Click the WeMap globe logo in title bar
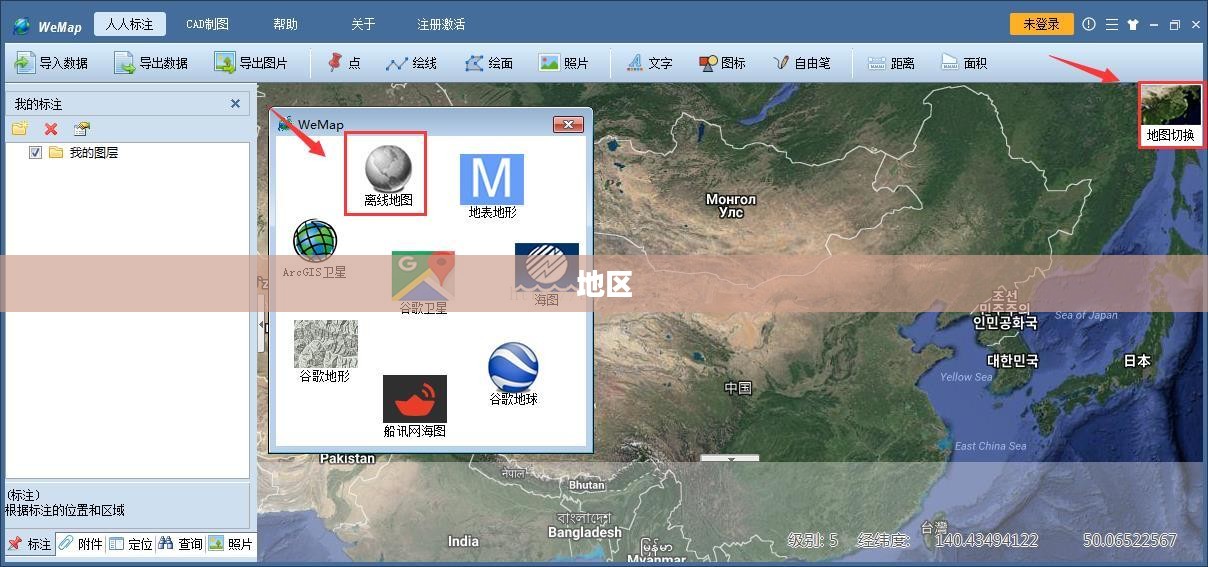1208x567 pixels. 21,26
